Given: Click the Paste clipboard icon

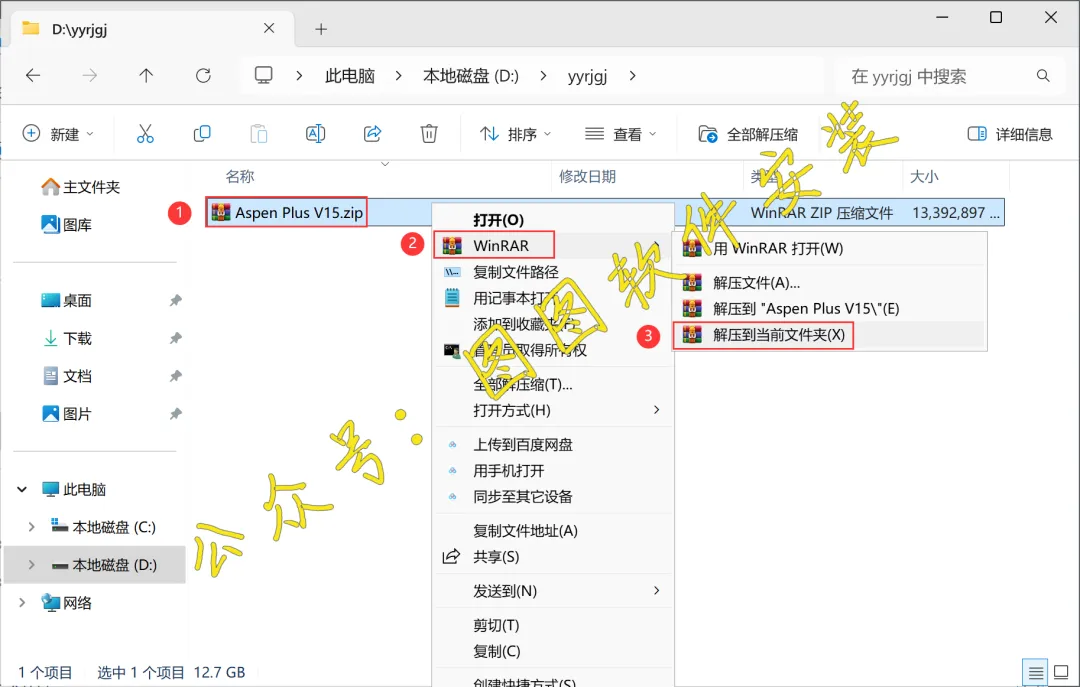Looking at the screenshot, I should (259, 134).
